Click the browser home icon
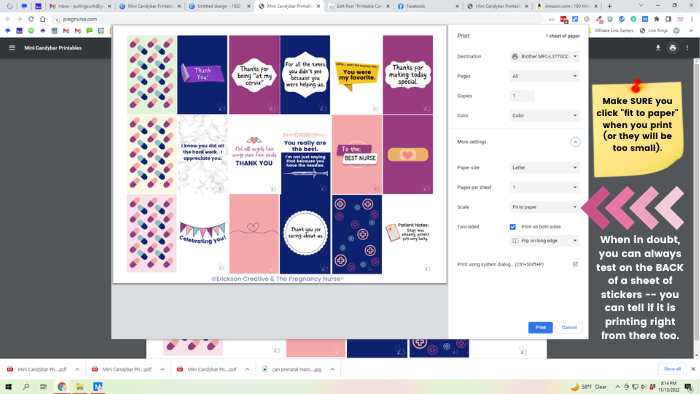 click(x=43, y=19)
